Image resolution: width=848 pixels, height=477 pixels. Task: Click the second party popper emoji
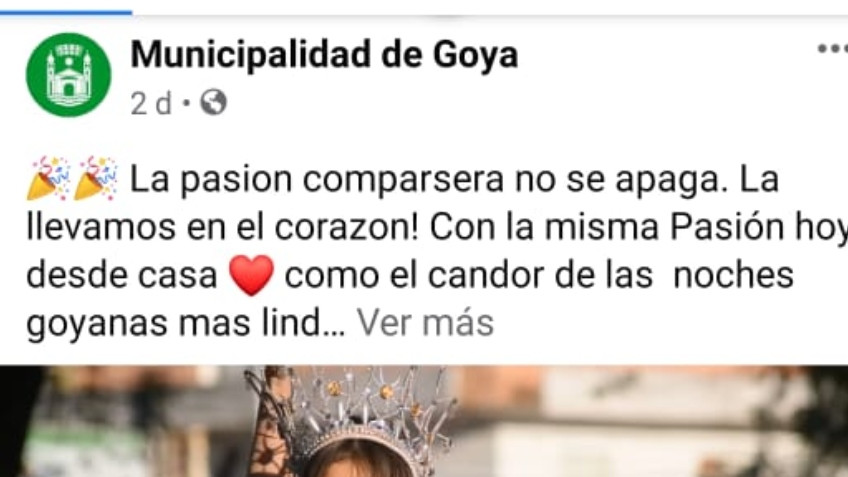[x=95, y=178]
